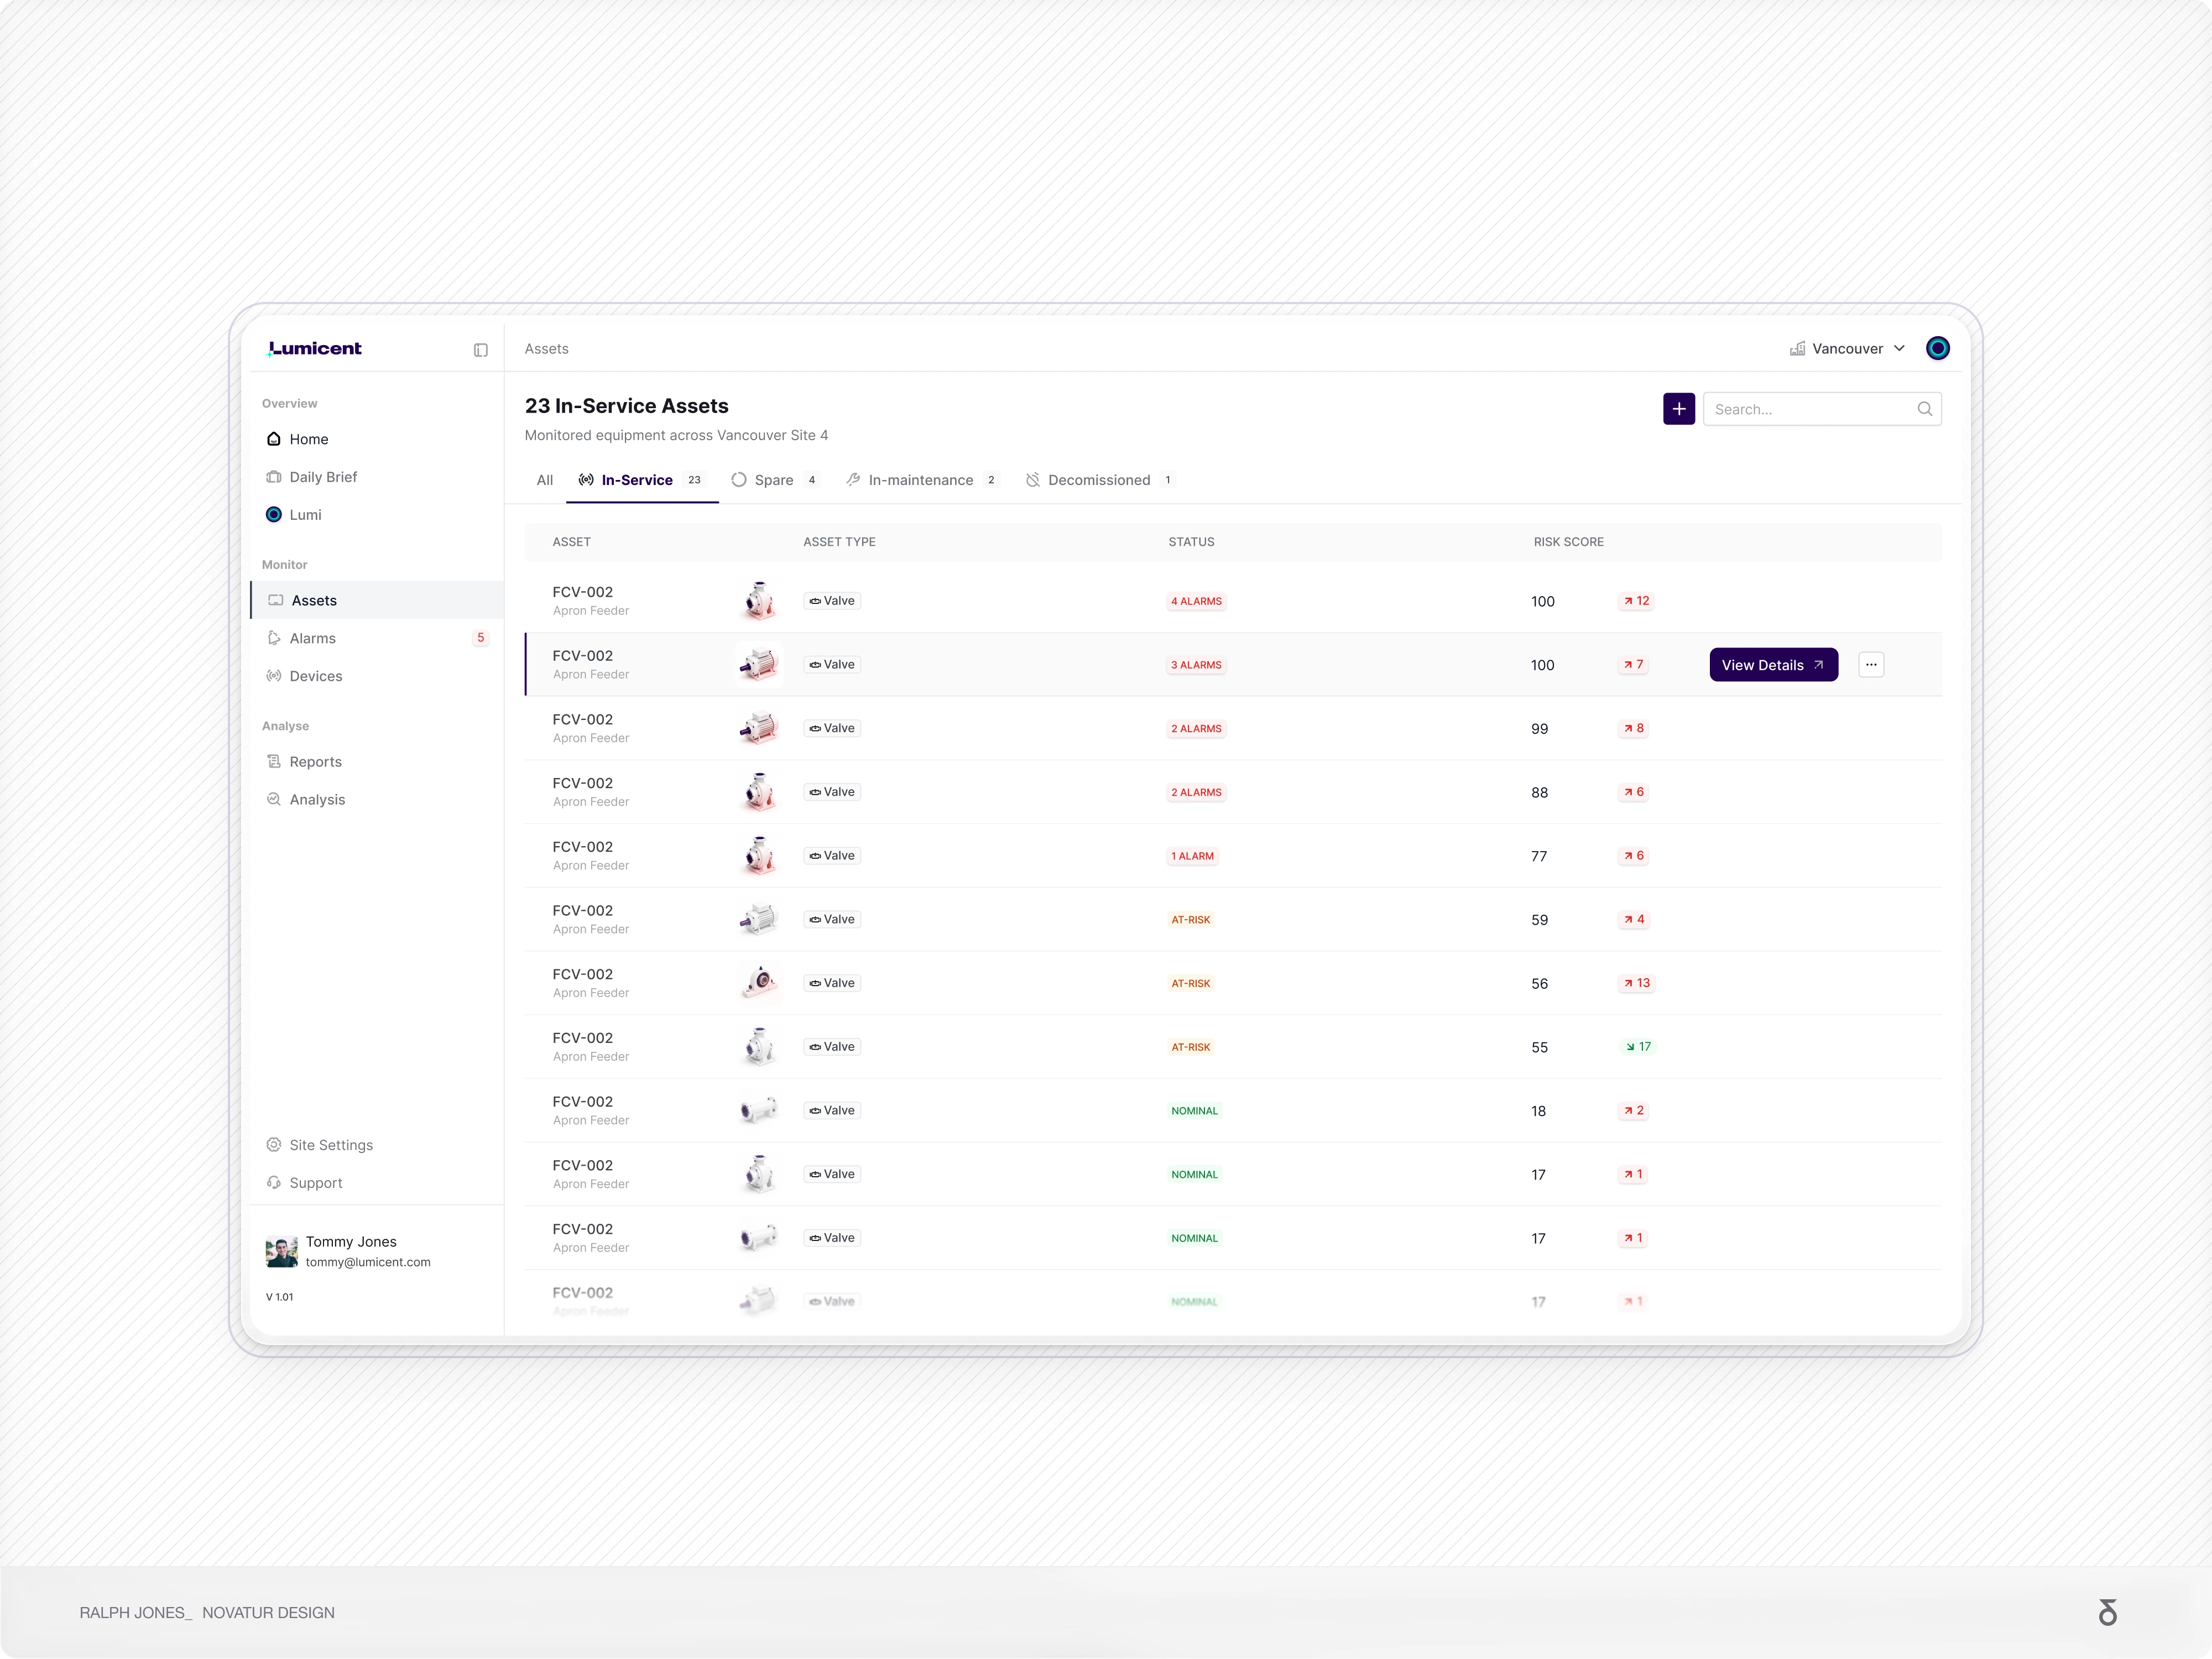Viewport: 2212px width, 1659px height.
Task: Click the Lumicent logo
Action: pyautogui.click(x=314, y=349)
